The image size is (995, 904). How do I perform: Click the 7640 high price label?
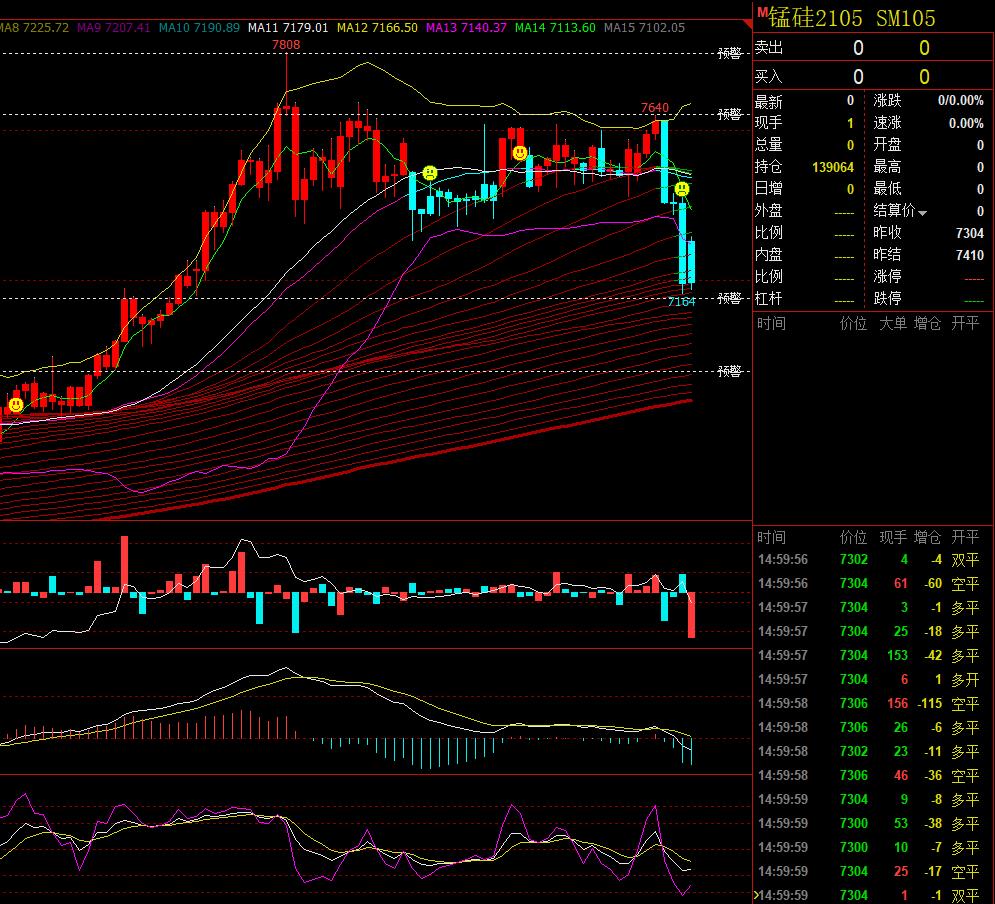tap(655, 107)
